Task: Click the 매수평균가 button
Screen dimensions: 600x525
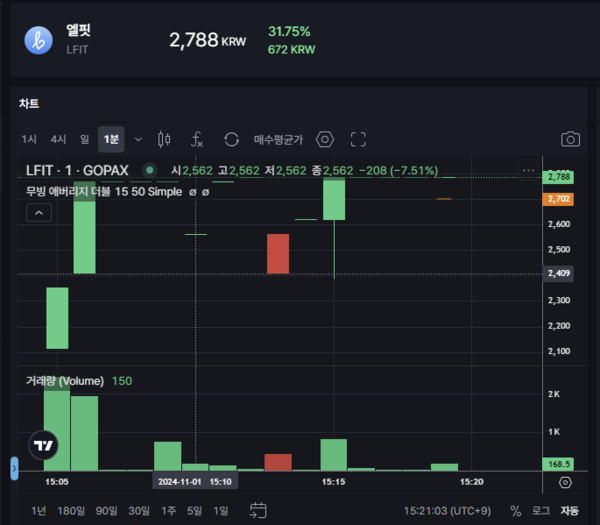Action: (278, 140)
